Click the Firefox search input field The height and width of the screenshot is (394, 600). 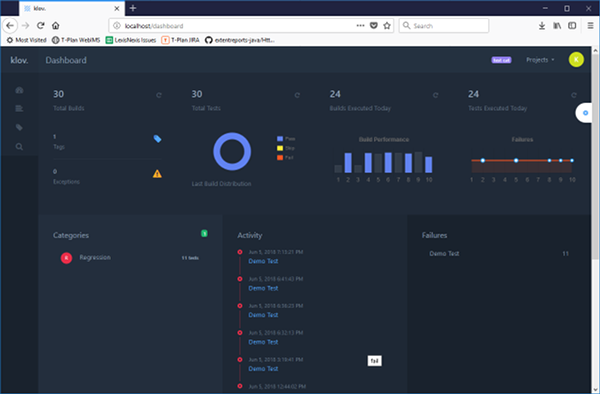tap(444, 26)
